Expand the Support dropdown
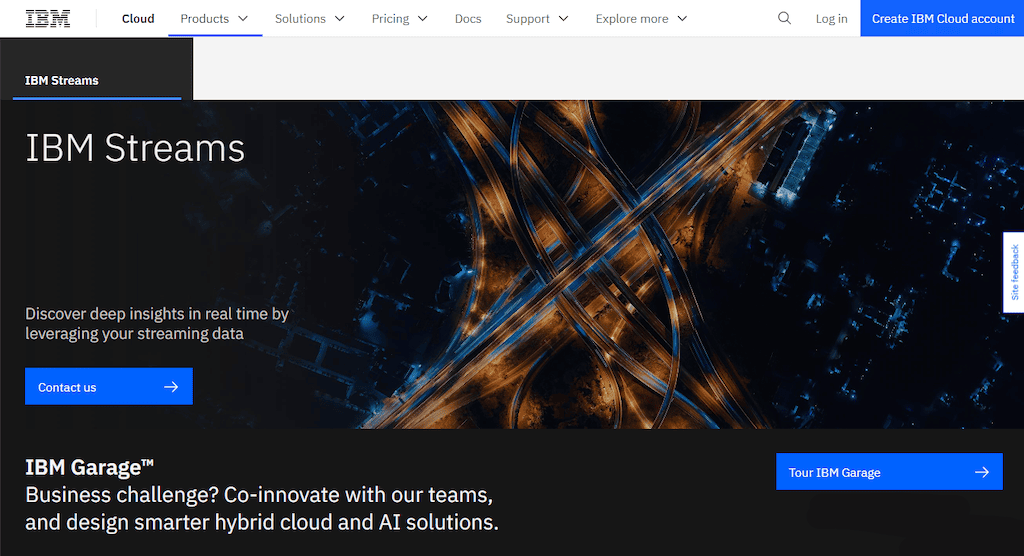The width and height of the screenshot is (1024, 556). (x=537, y=18)
